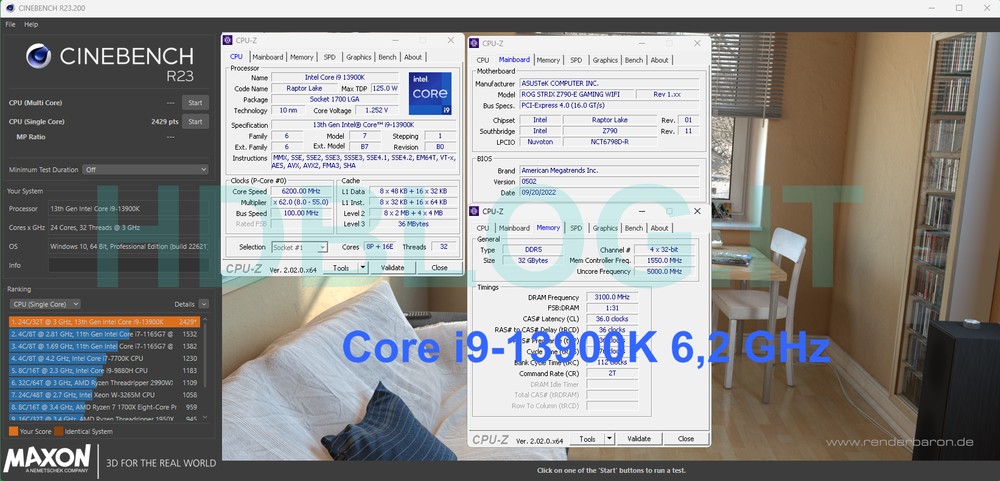This screenshot has width=1000, height=481.
Task: Open Tools dropdown arrow in Memory window
Action: click(x=609, y=439)
